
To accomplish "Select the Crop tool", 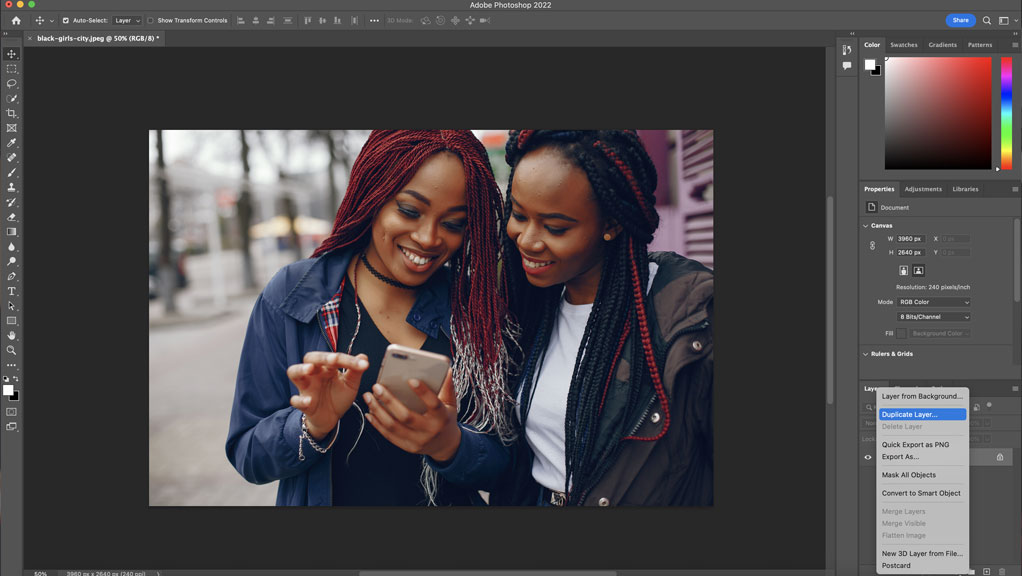I will (11, 113).
